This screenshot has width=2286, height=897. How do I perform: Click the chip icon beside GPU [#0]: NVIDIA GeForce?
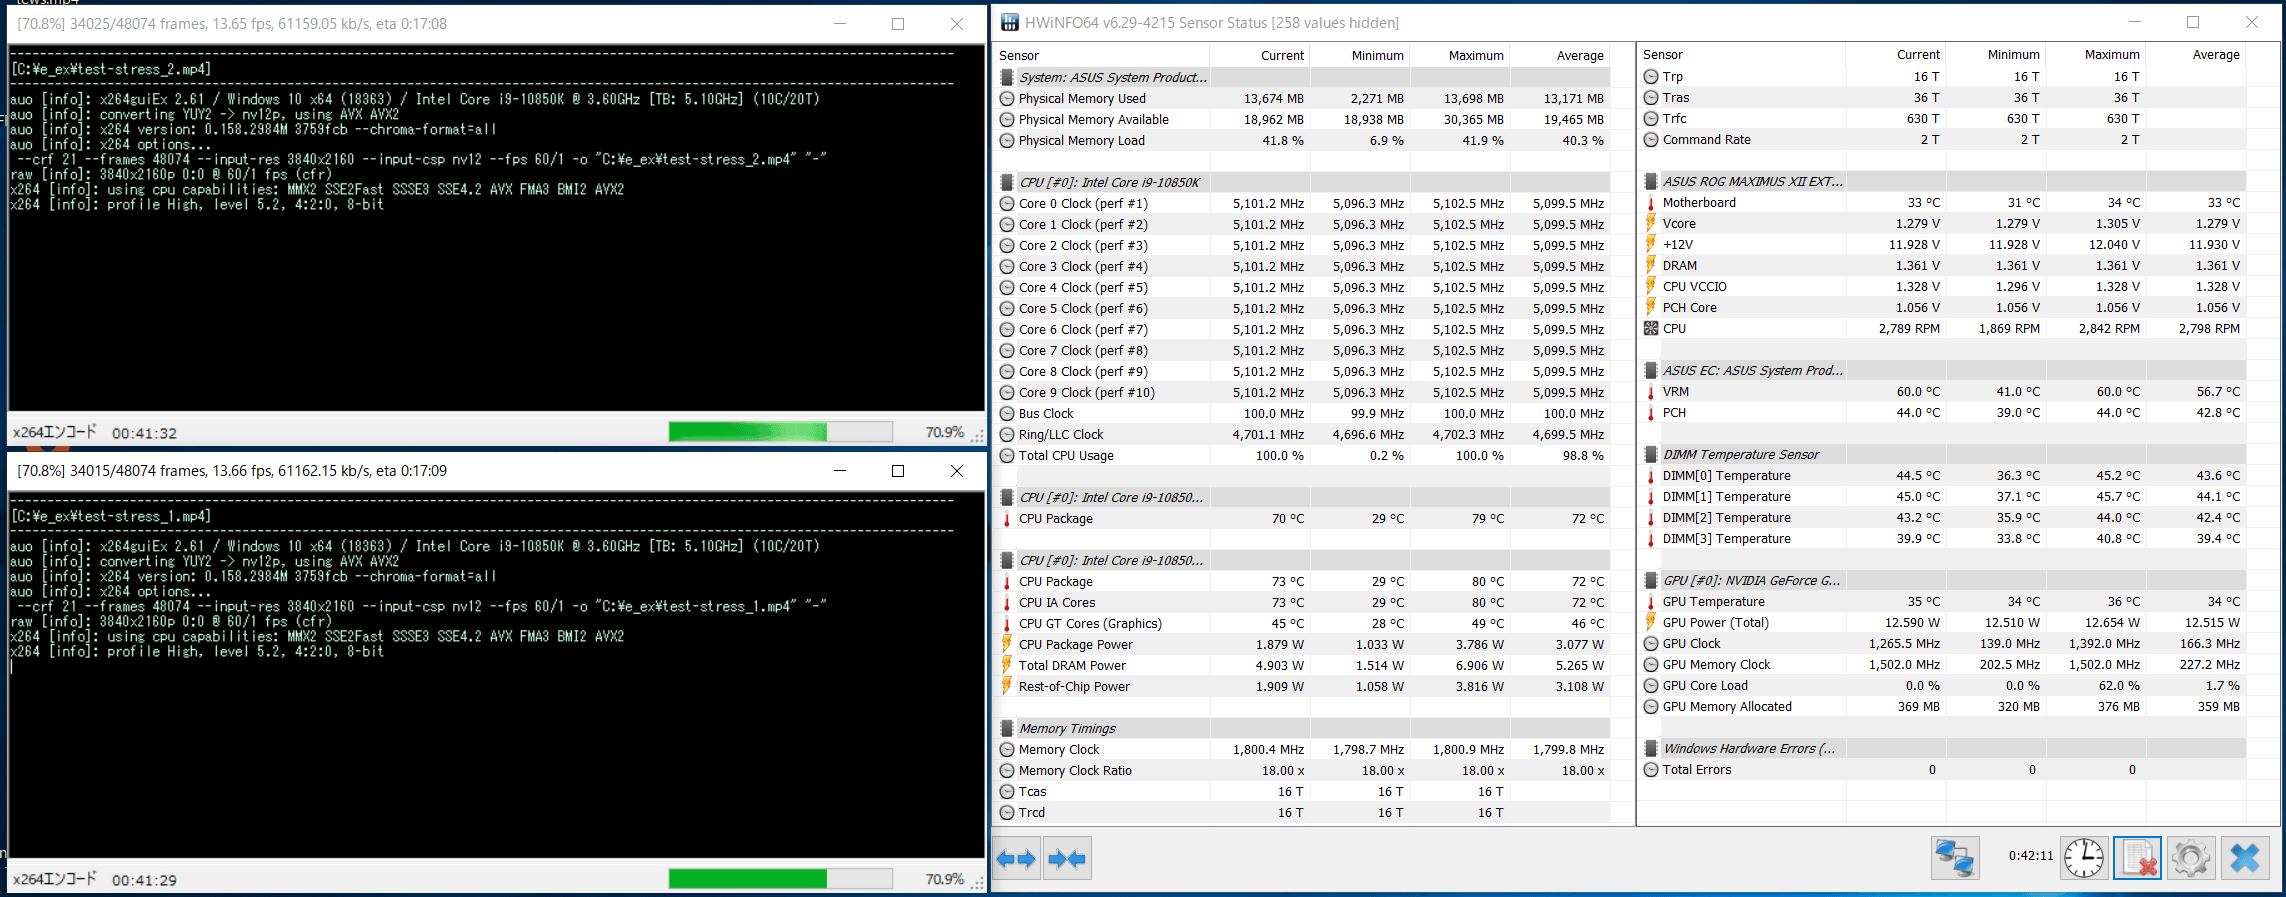[x=1651, y=580]
